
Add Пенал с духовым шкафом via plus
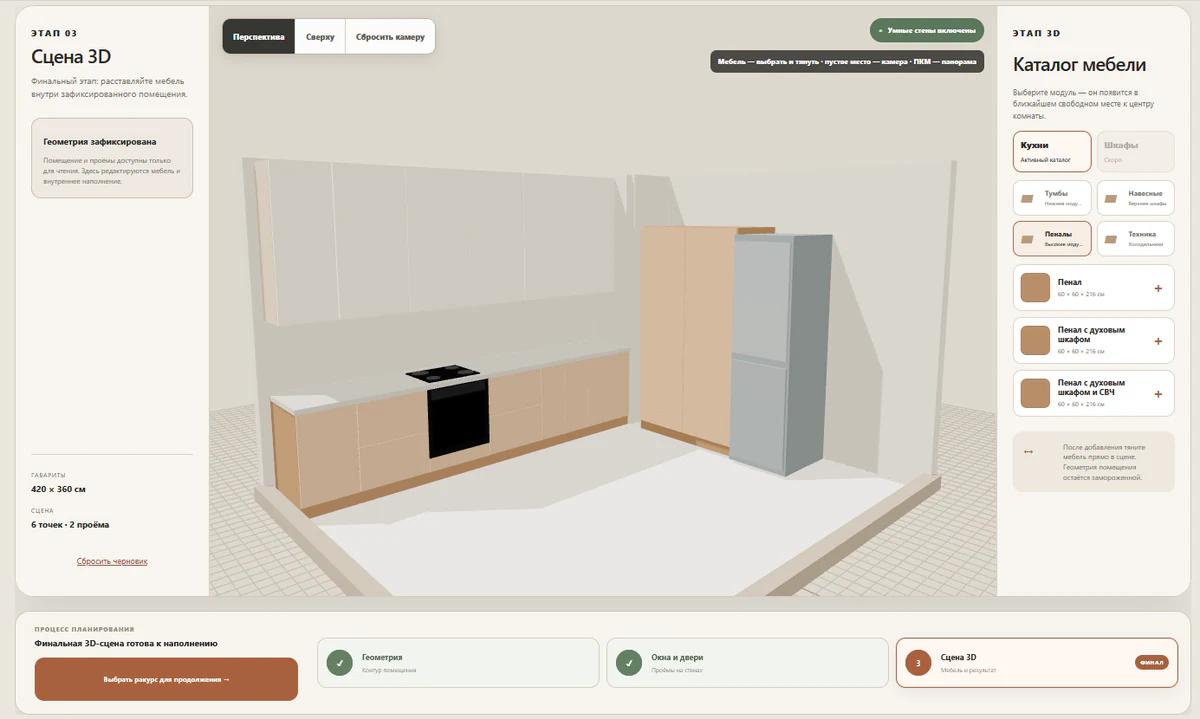tap(1158, 341)
